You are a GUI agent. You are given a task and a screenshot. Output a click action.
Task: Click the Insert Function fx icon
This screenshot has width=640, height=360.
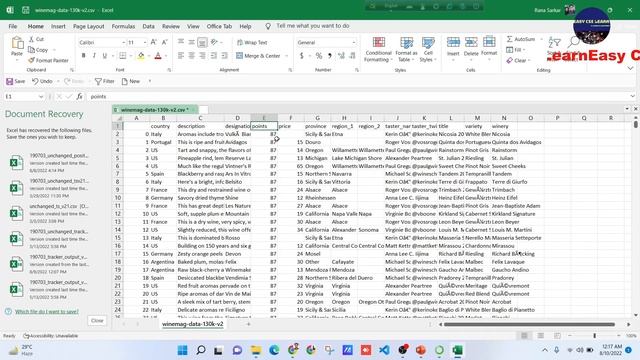click(x=80, y=96)
